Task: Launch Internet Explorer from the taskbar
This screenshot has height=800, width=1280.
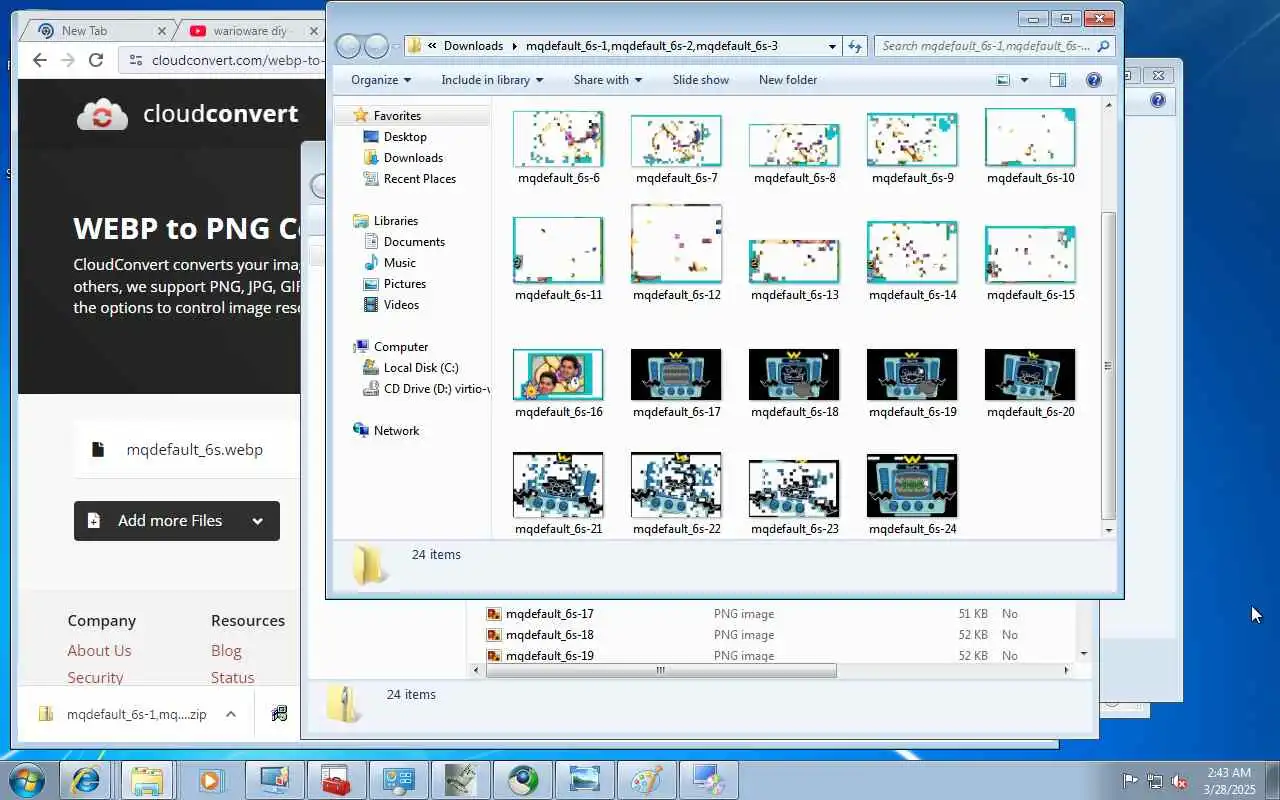Action: click(x=85, y=780)
